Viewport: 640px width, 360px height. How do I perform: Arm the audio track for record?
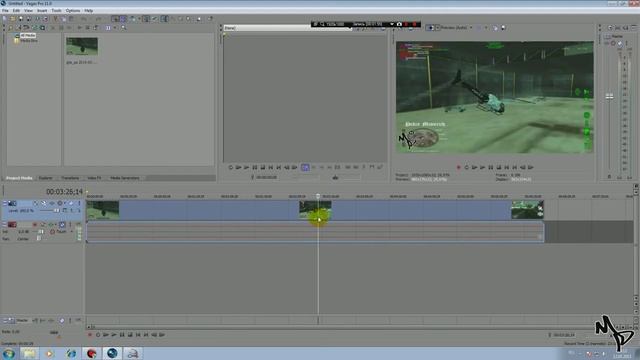pos(35,224)
